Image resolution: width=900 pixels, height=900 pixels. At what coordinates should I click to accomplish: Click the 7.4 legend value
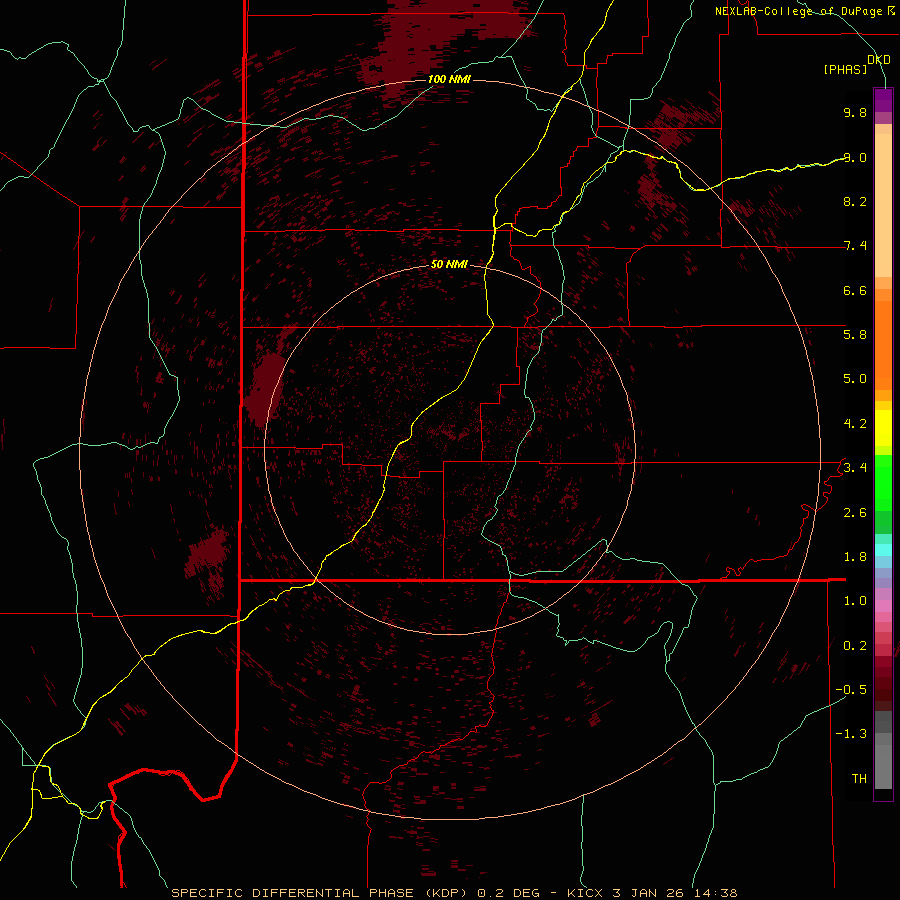[855, 246]
